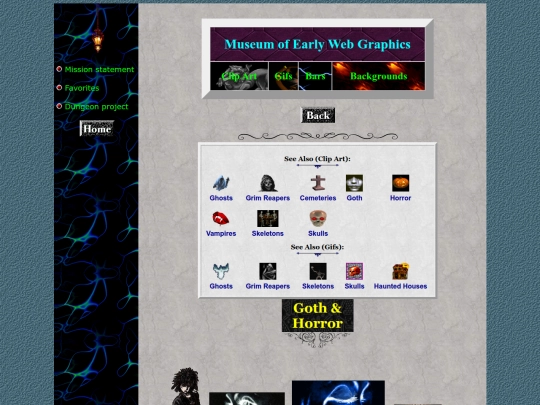Screen dimensions: 540x405
Task: Follow the Skeletons clip art text link
Action: [x=268, y=233]
